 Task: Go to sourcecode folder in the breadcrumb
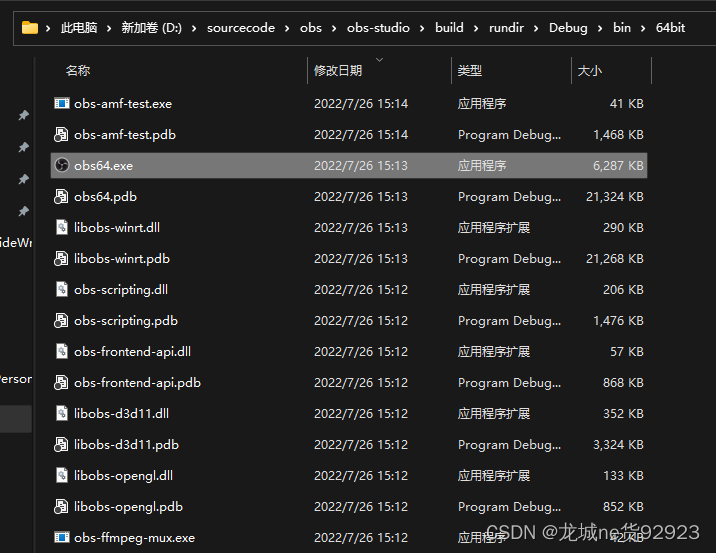pos(241,28)
